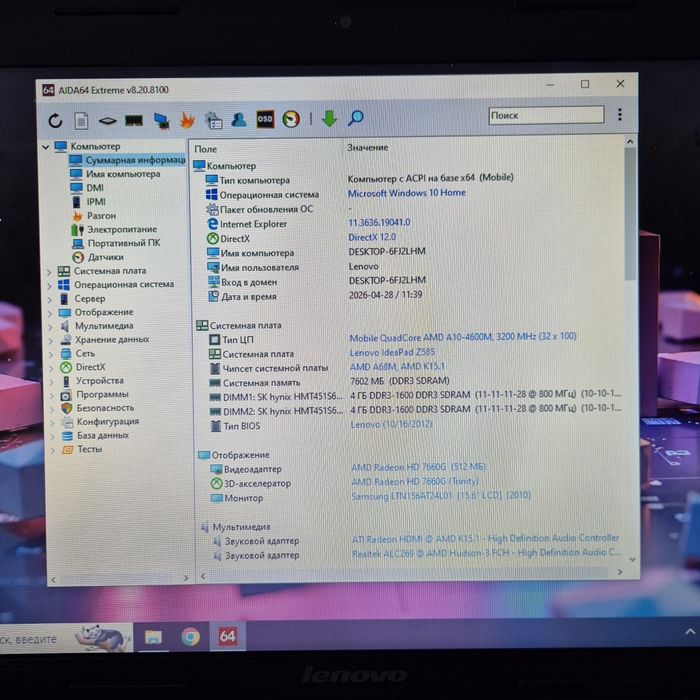Select Электропитание in the tree

pyautogui.click(x=122, y=229)
